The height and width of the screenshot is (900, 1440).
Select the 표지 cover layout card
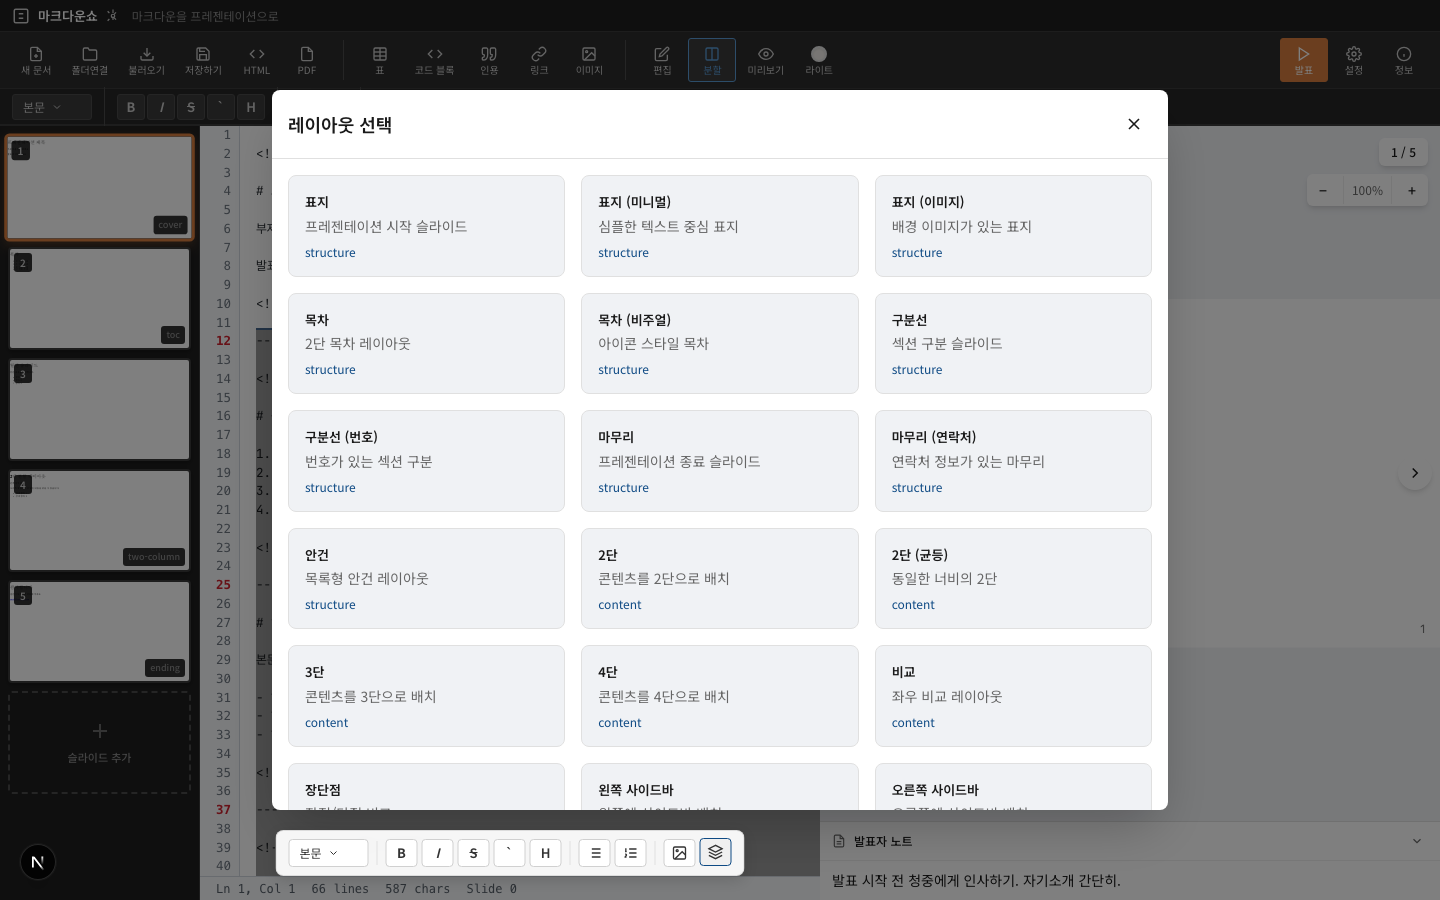click(x=426, y=226)
